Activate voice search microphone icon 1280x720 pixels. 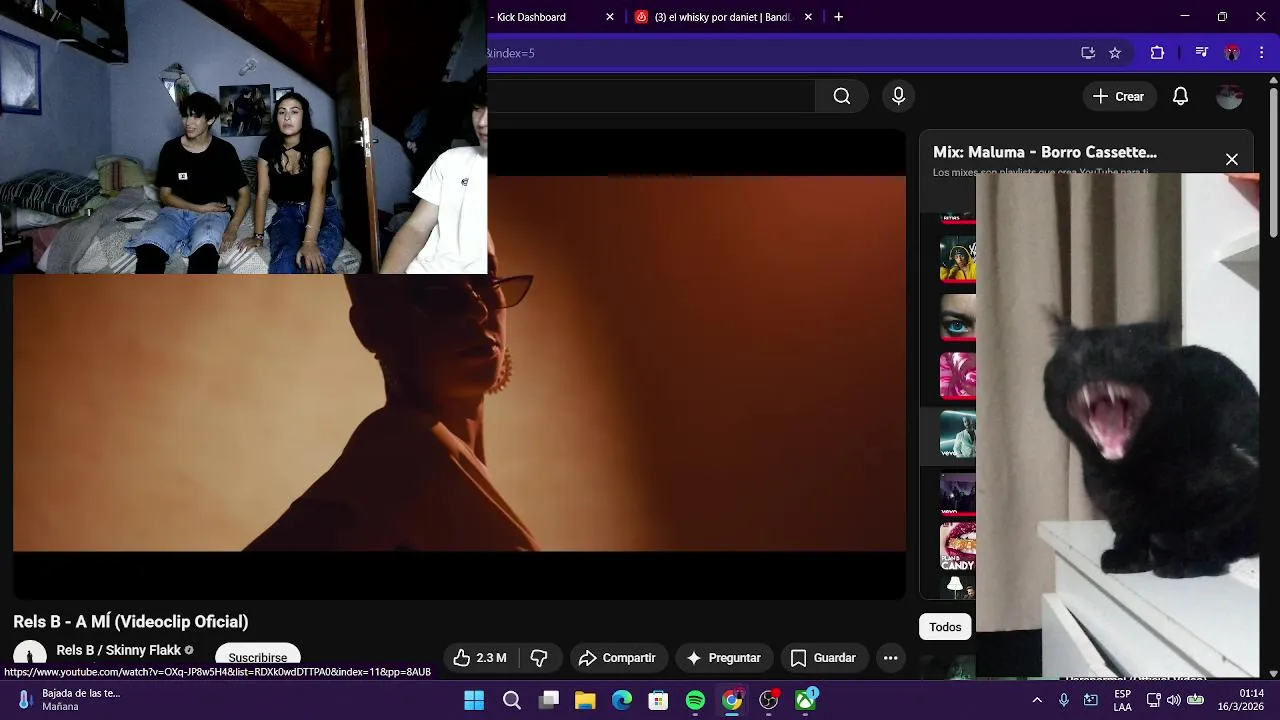click(898, 96)
